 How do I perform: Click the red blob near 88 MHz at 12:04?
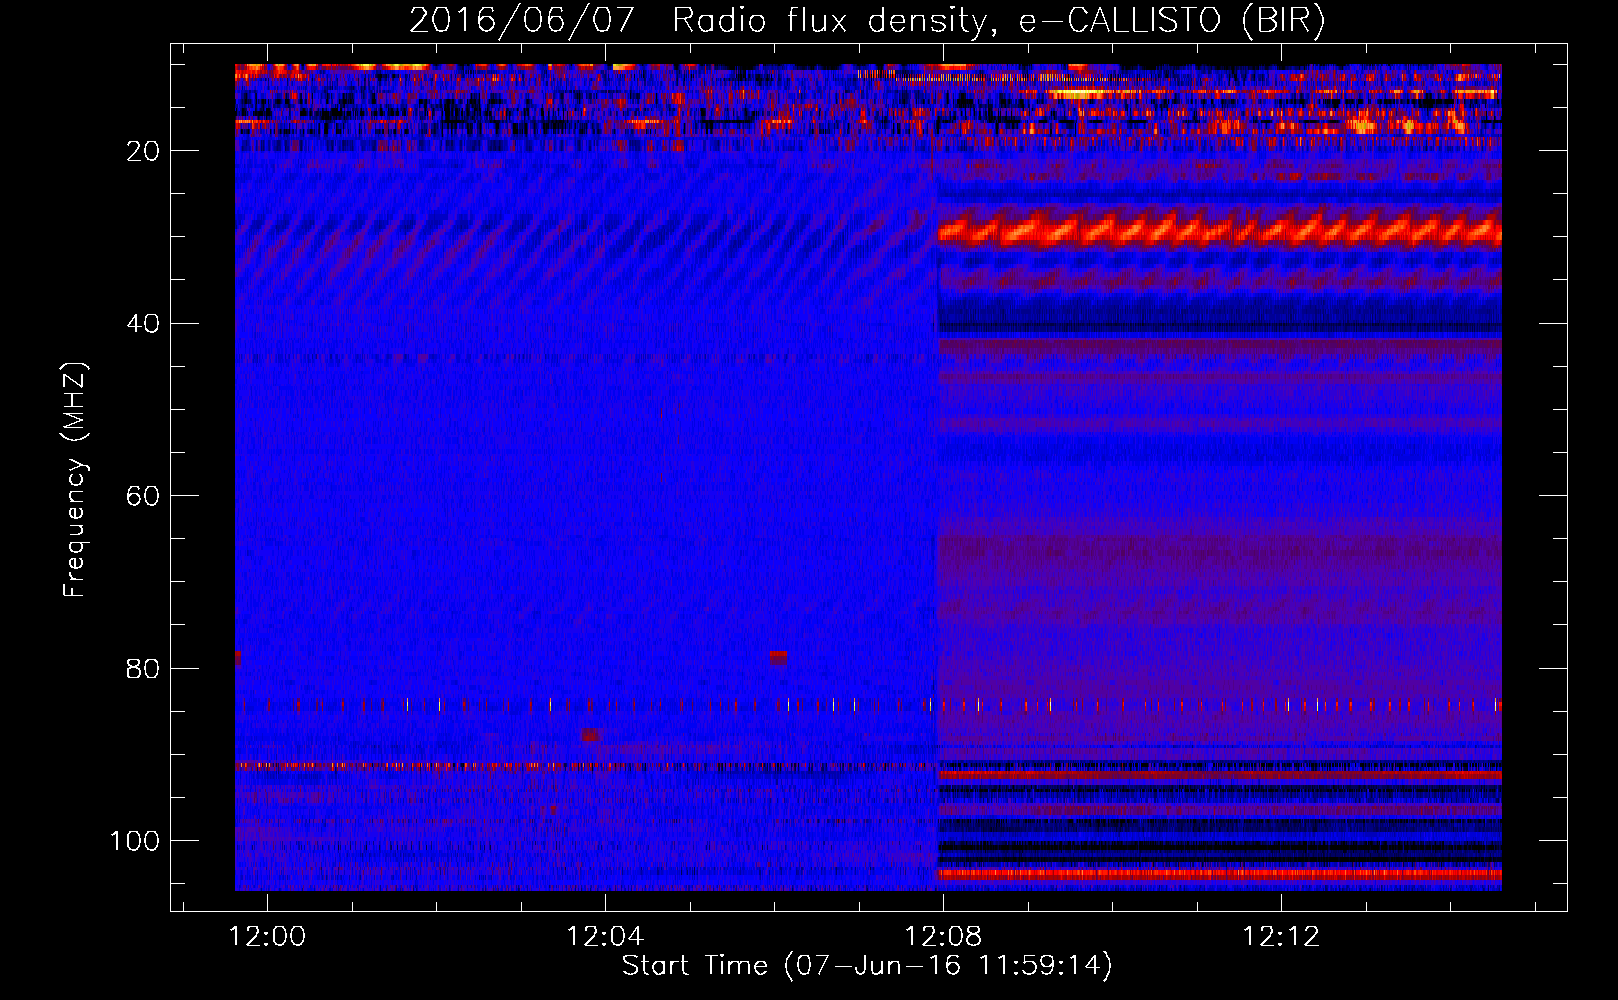pyautogui.click(x=590, y=735)
